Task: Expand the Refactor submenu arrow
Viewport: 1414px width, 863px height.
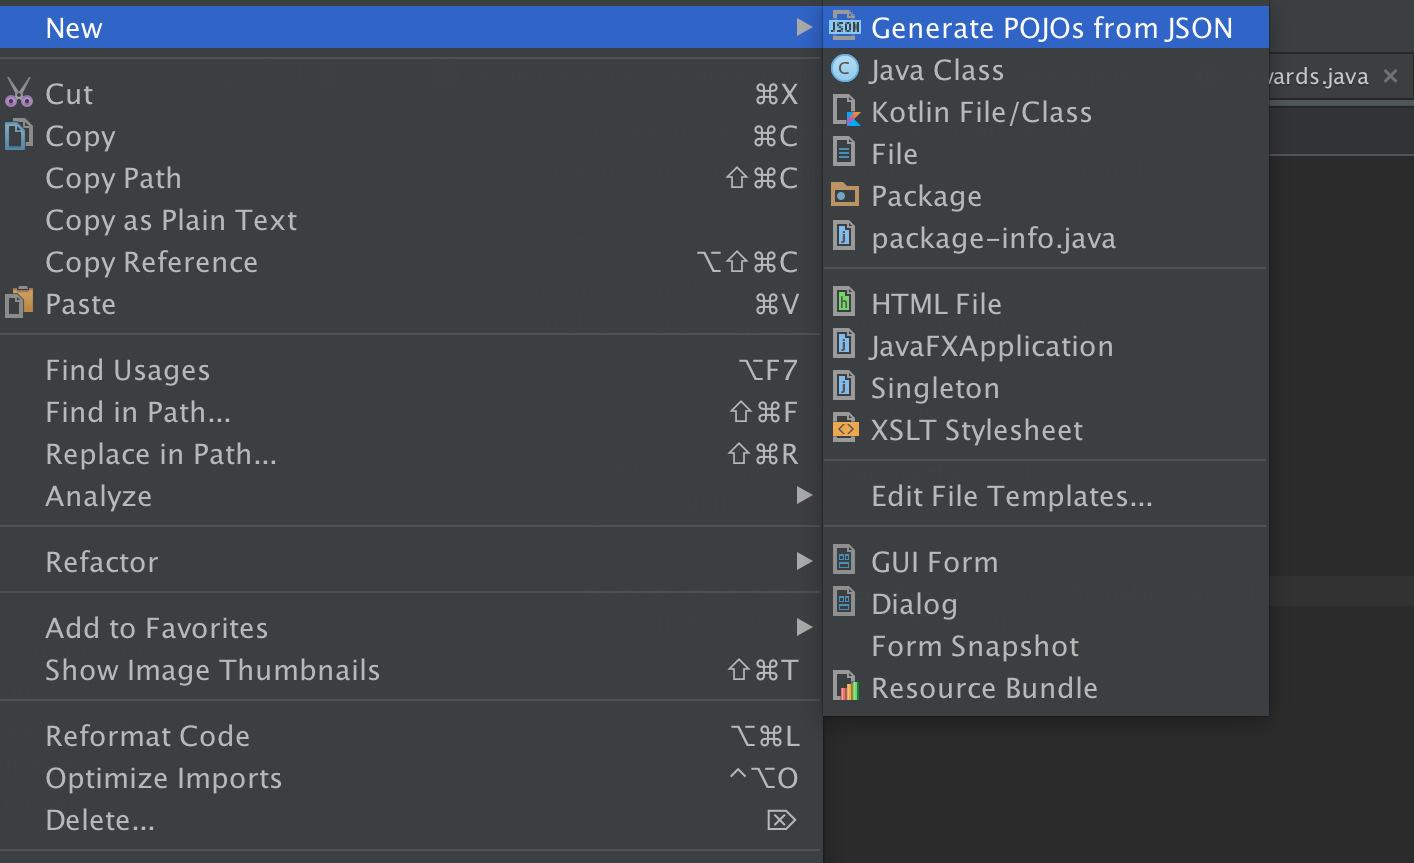Action: pos(804,561)
